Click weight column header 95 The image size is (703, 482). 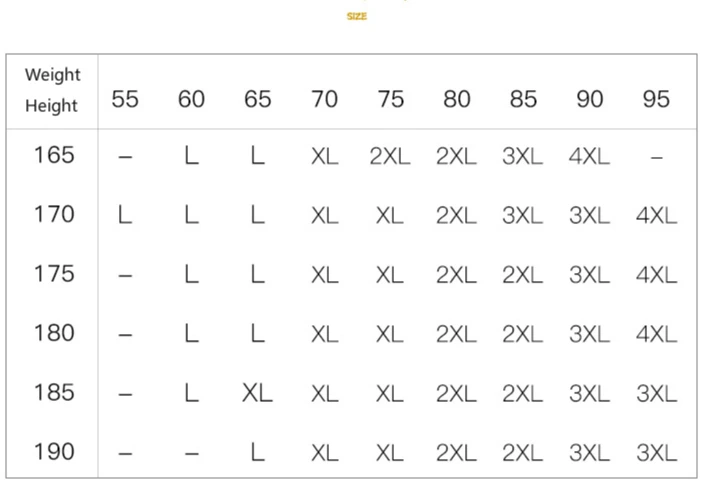tap(656, 99)
